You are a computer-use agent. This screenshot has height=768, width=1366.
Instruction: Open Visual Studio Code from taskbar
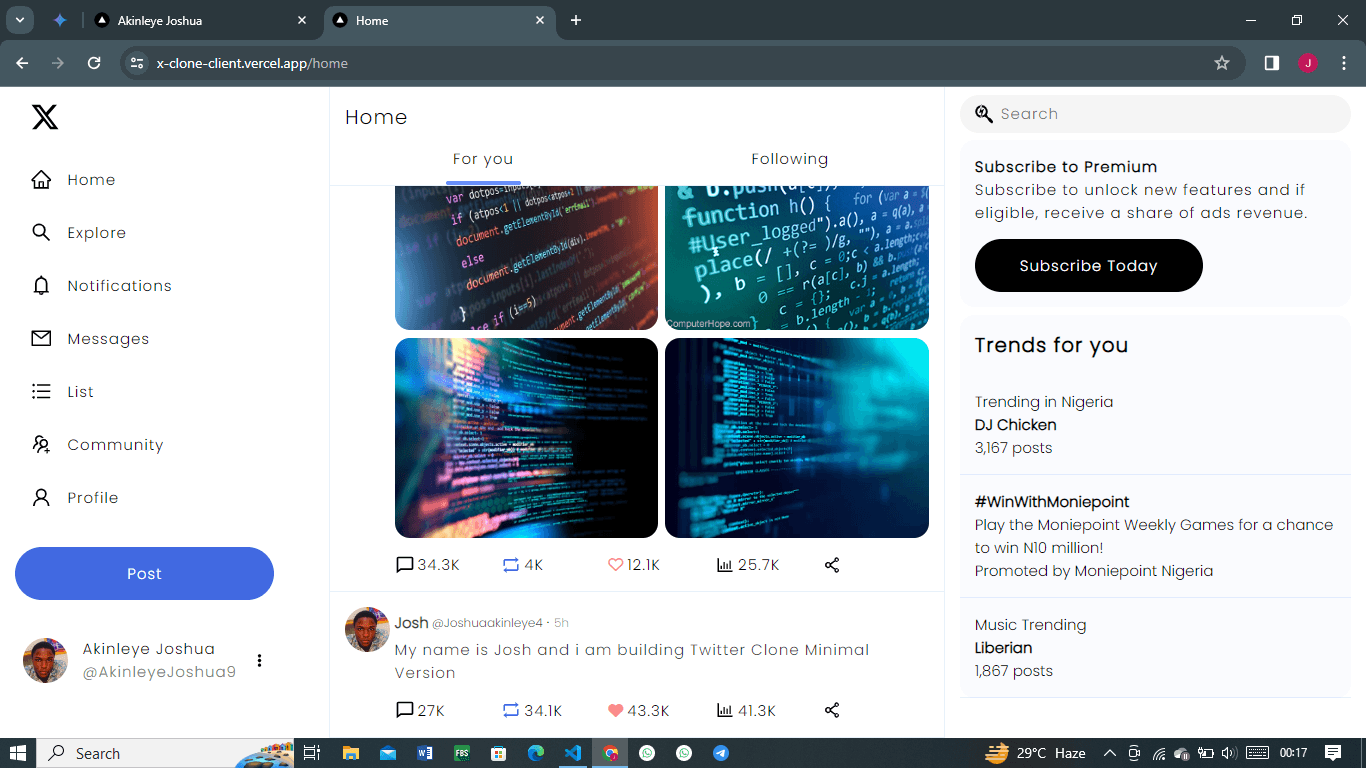[x=572, y=753]
